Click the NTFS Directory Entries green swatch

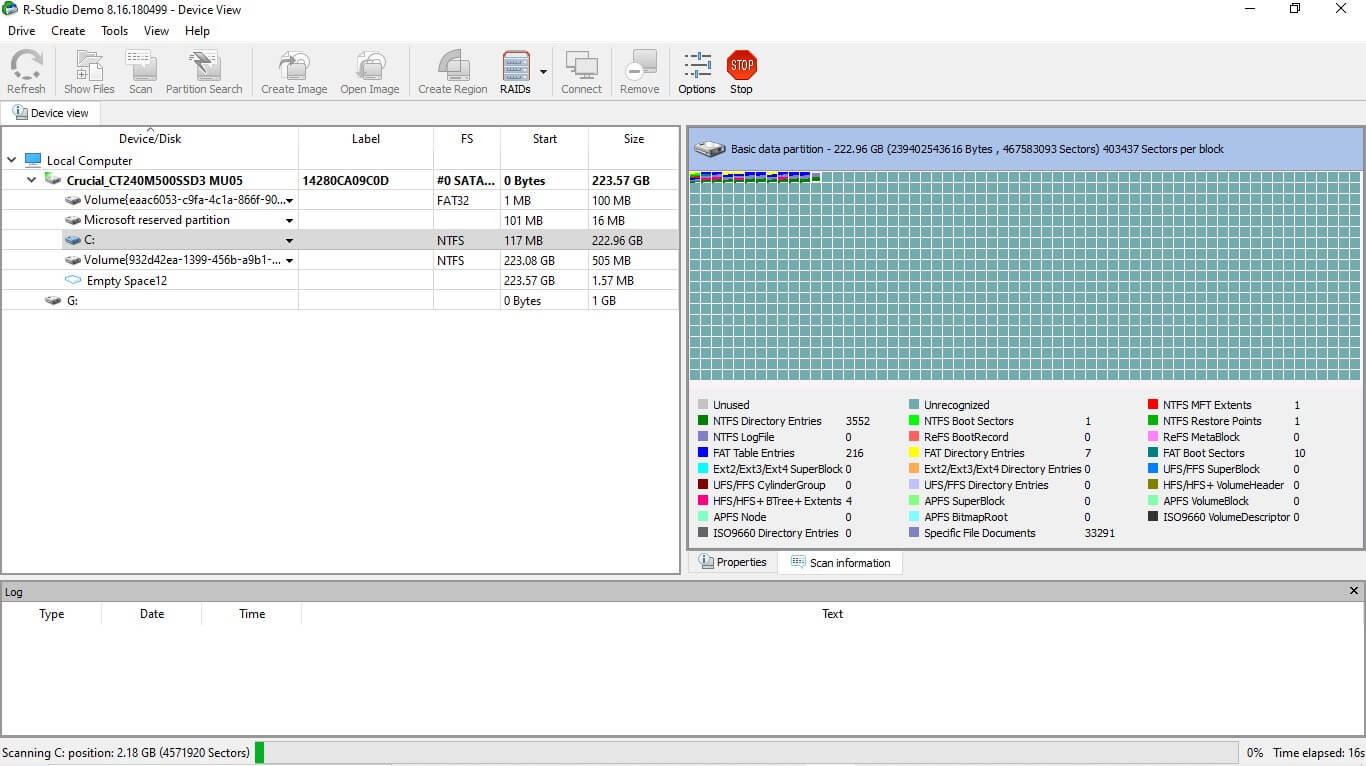pos(703,421)
